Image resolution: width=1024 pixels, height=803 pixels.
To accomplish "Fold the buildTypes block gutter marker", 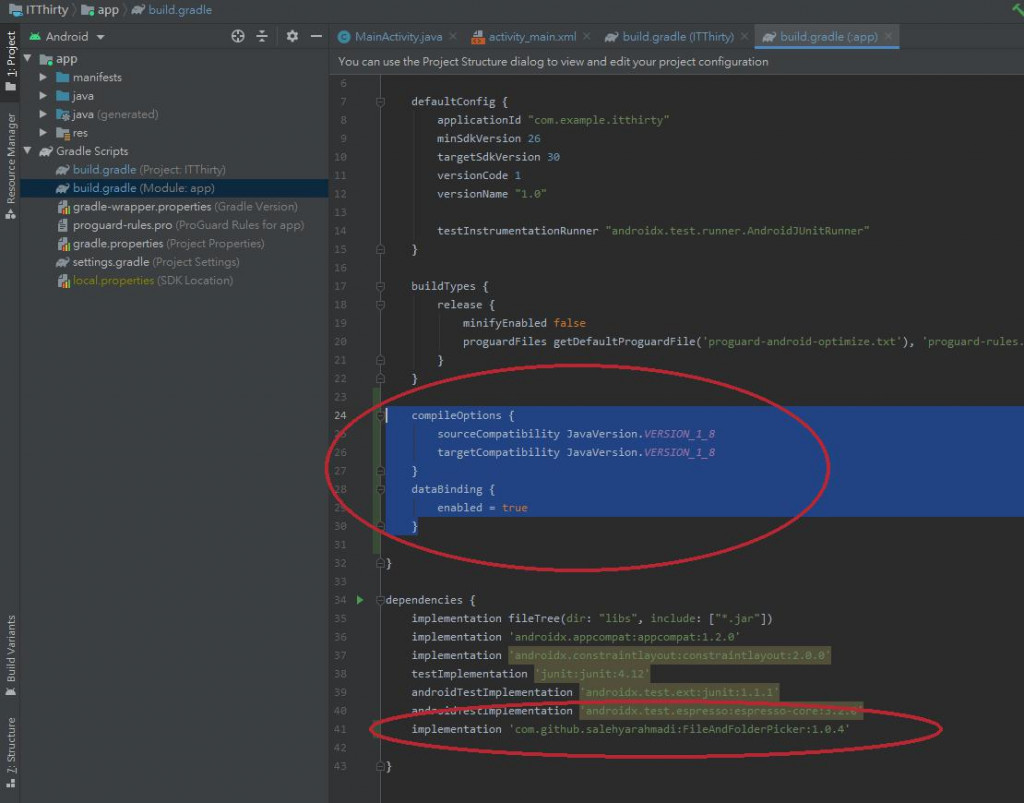I will tap(380, 286).
